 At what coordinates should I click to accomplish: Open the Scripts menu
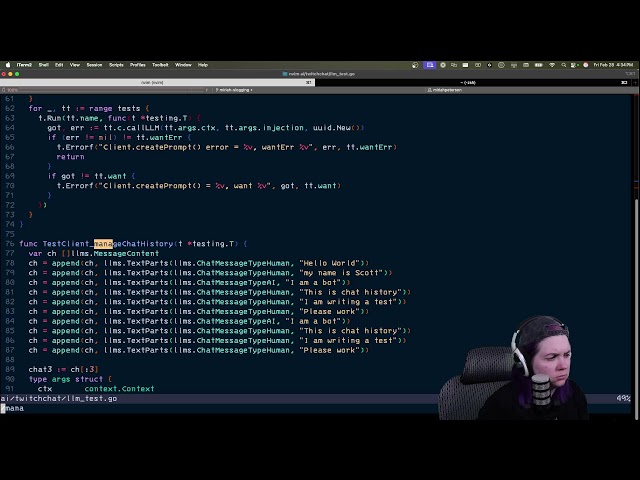(116, 65)
